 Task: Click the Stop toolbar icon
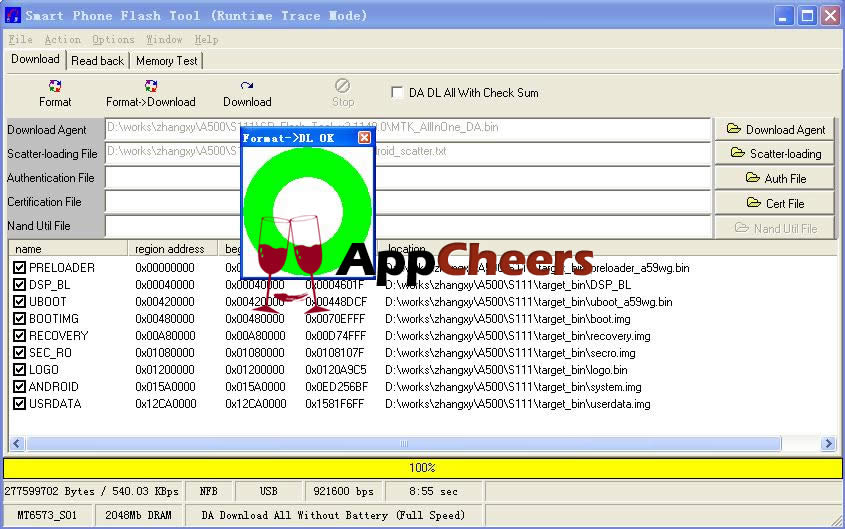pyautogui.click(x=343, y=86)
